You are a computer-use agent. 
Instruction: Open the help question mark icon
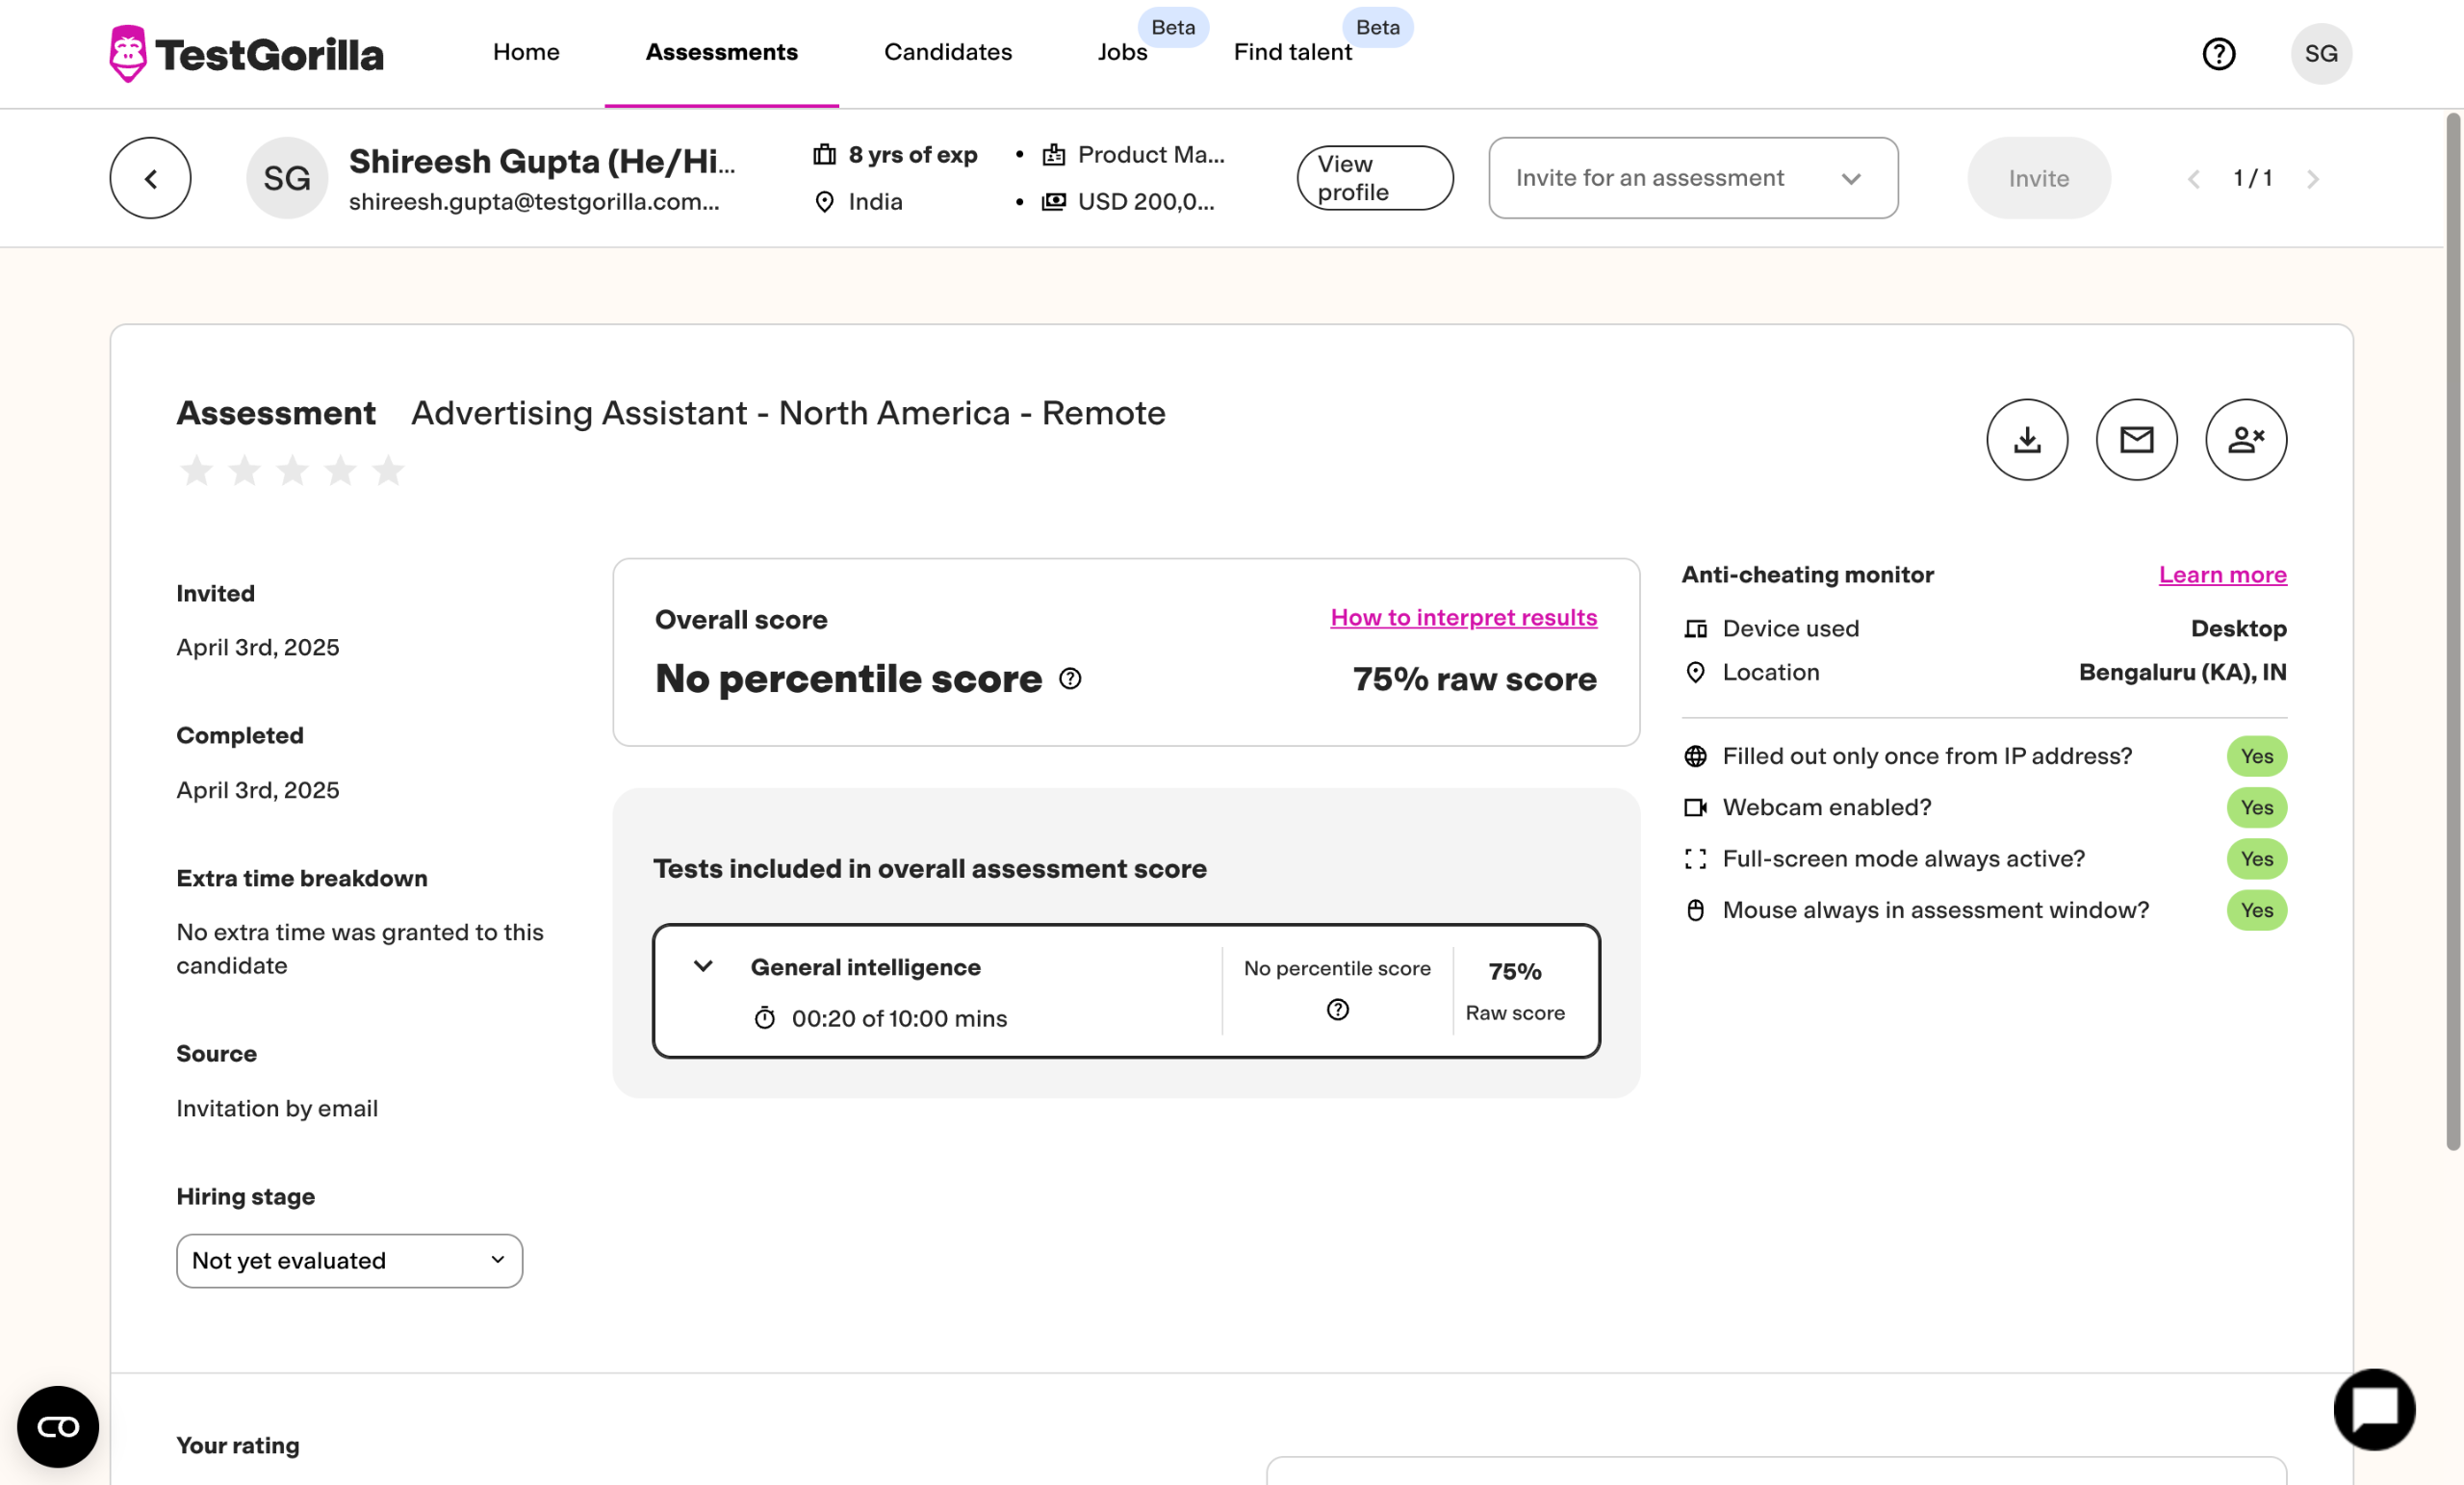pos(2218,54)
